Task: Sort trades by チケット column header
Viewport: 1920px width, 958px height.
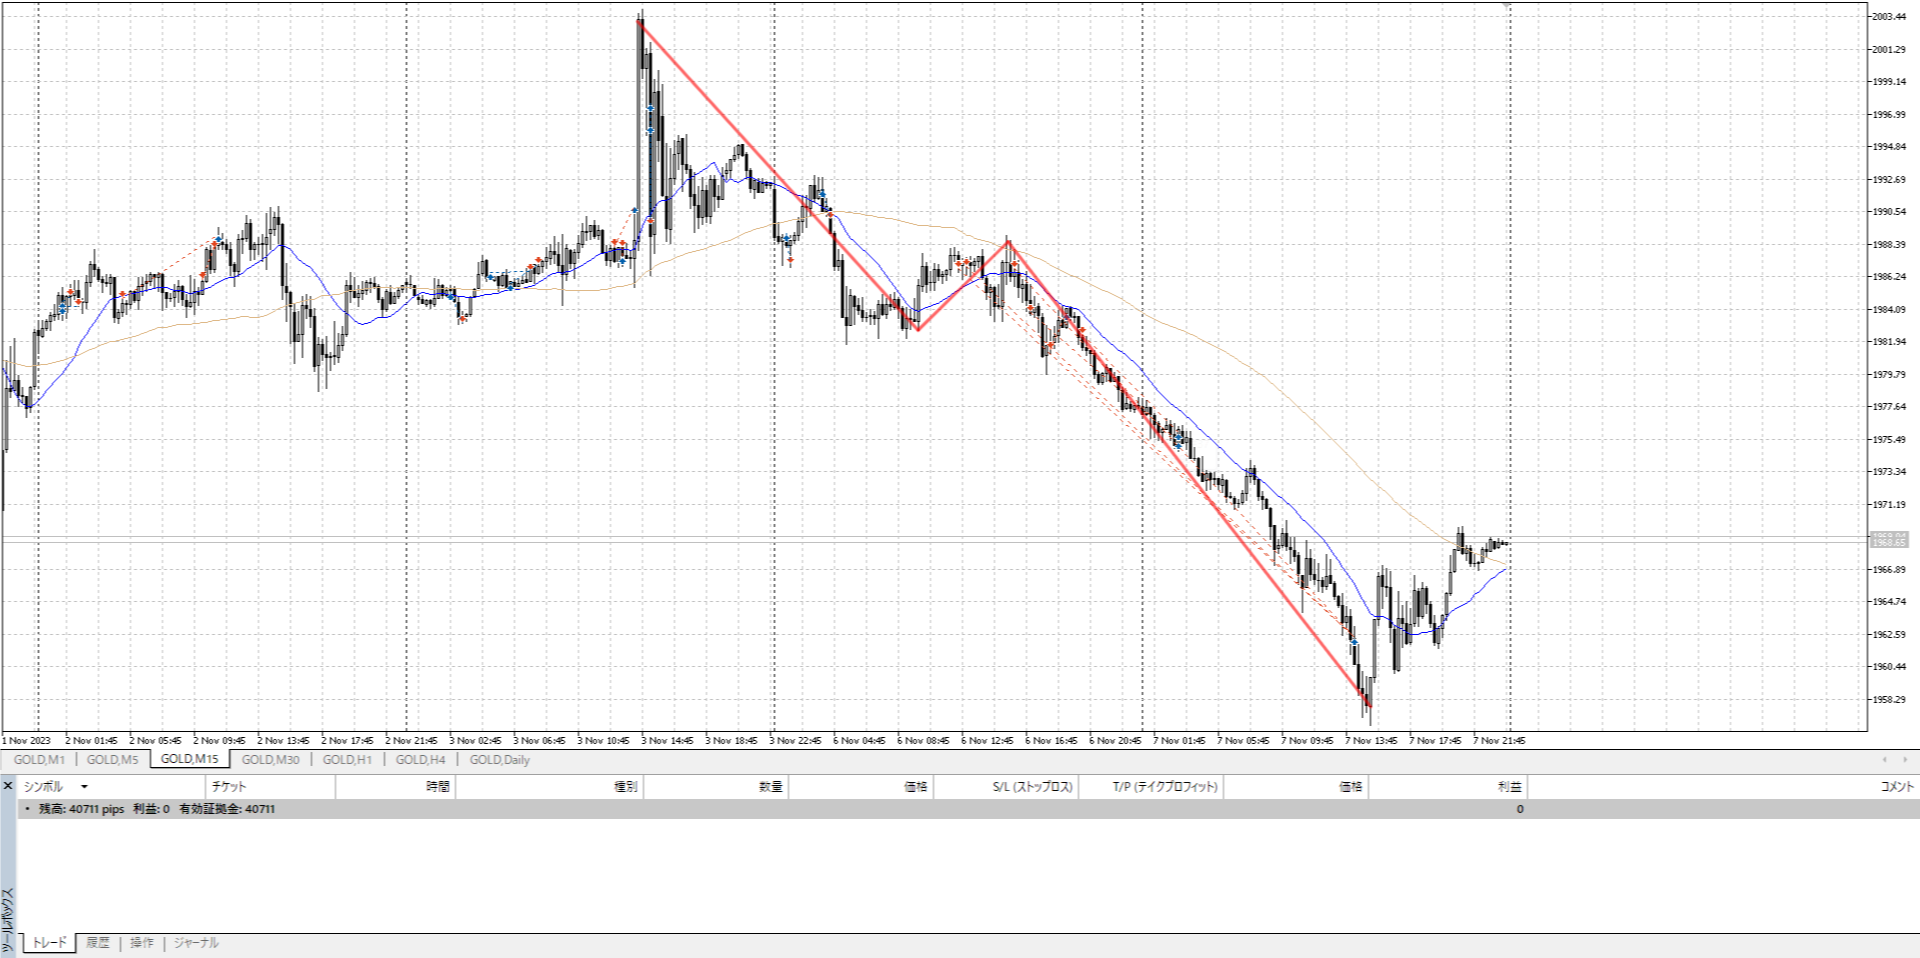Action: [229, 787]
